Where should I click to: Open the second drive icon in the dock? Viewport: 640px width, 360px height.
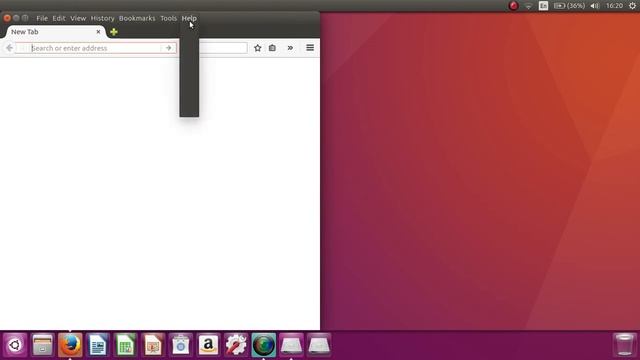coord(319,345)
